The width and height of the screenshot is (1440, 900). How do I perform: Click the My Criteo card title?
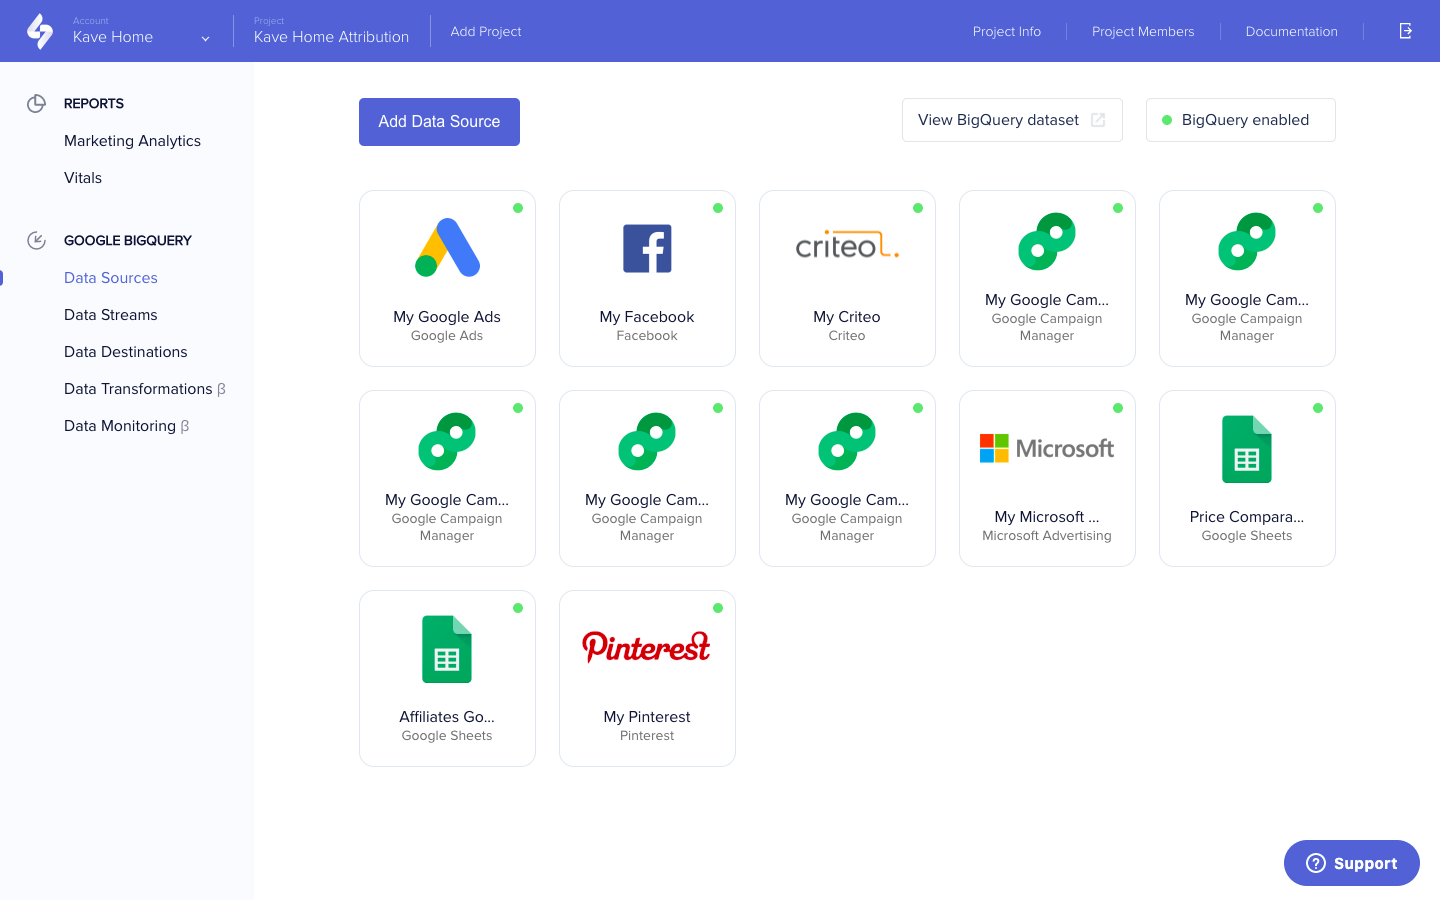[x=847, y=317]
